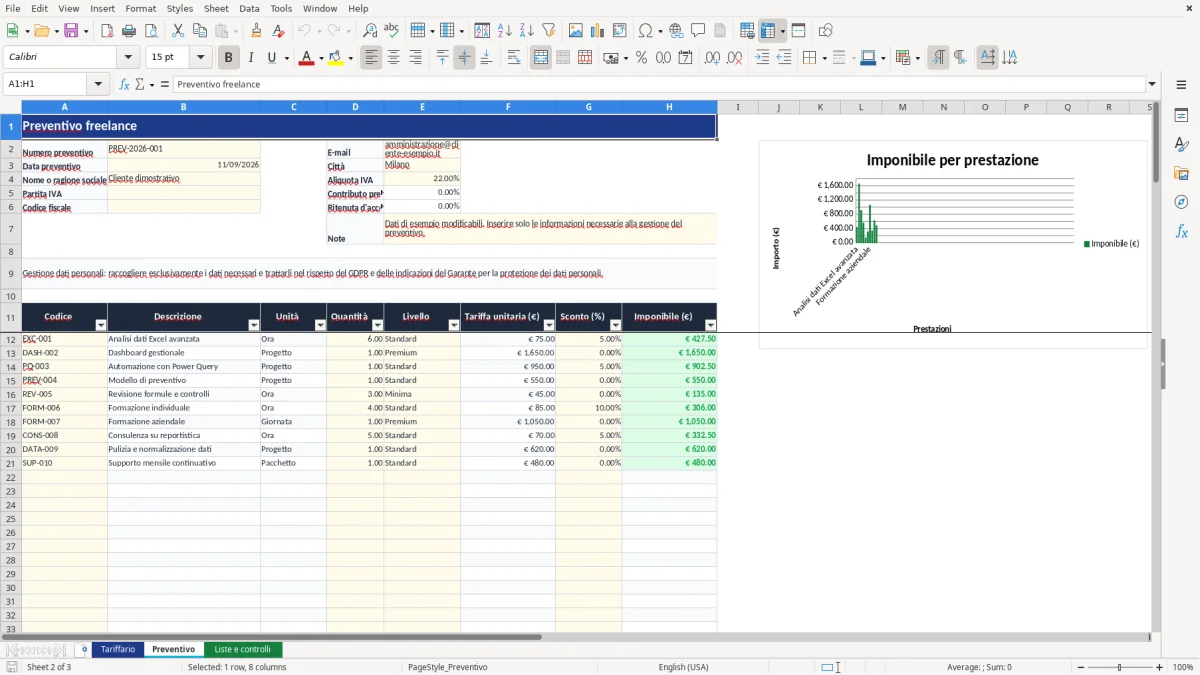This screenshot has width=1200, height=675.
Task: Click the Clear Direct Formatting icon
Action: click(279, 31)
